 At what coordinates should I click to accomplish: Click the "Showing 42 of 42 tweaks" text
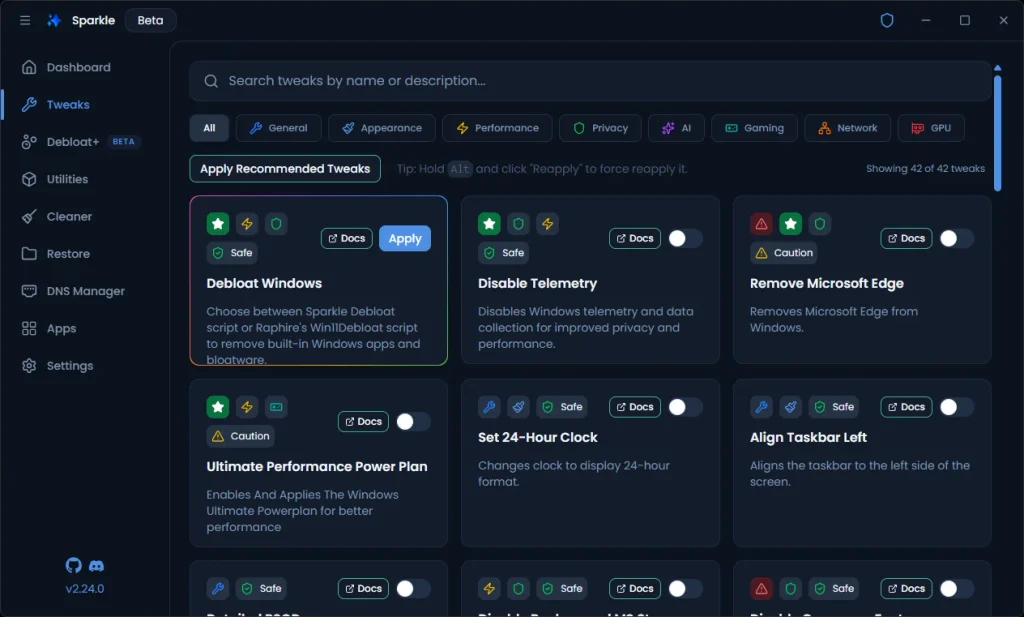point(925,168)
